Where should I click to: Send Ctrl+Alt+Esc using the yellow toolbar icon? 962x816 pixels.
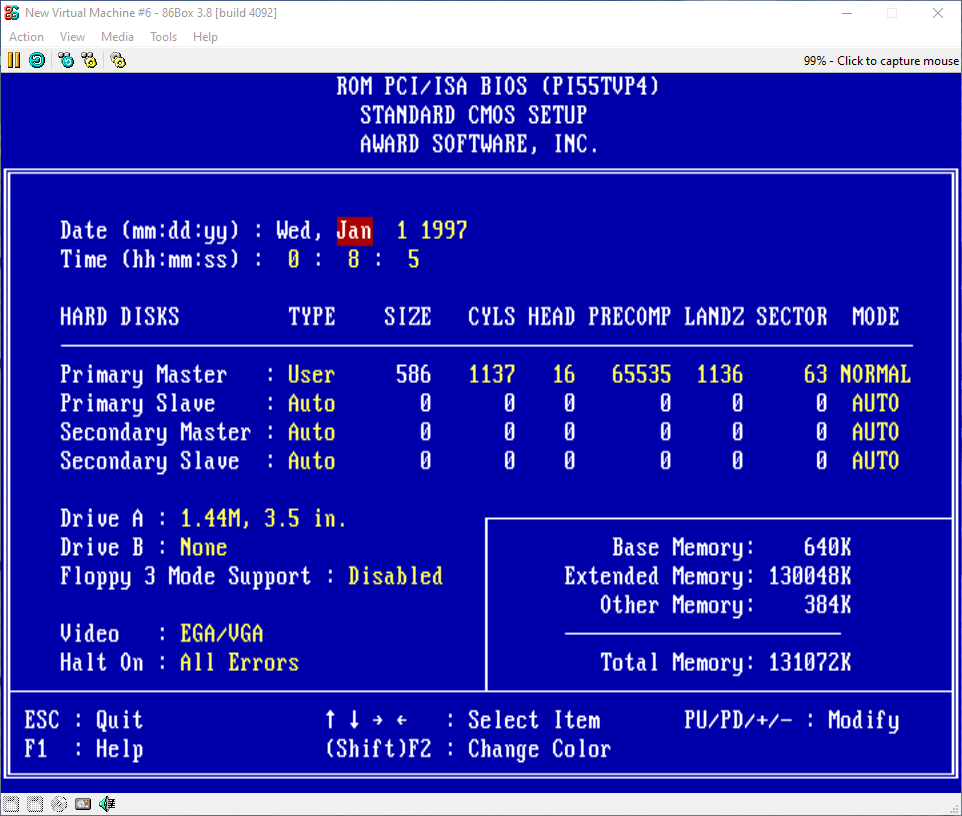point(90,60)
